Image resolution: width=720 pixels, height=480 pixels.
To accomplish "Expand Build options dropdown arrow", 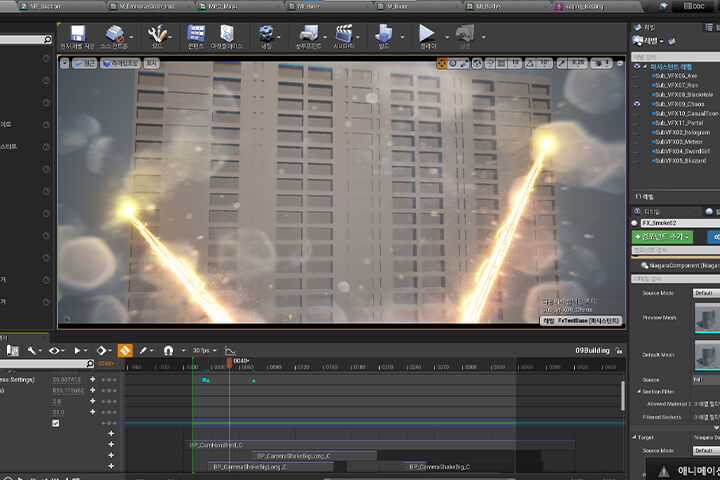I will 403,37.
